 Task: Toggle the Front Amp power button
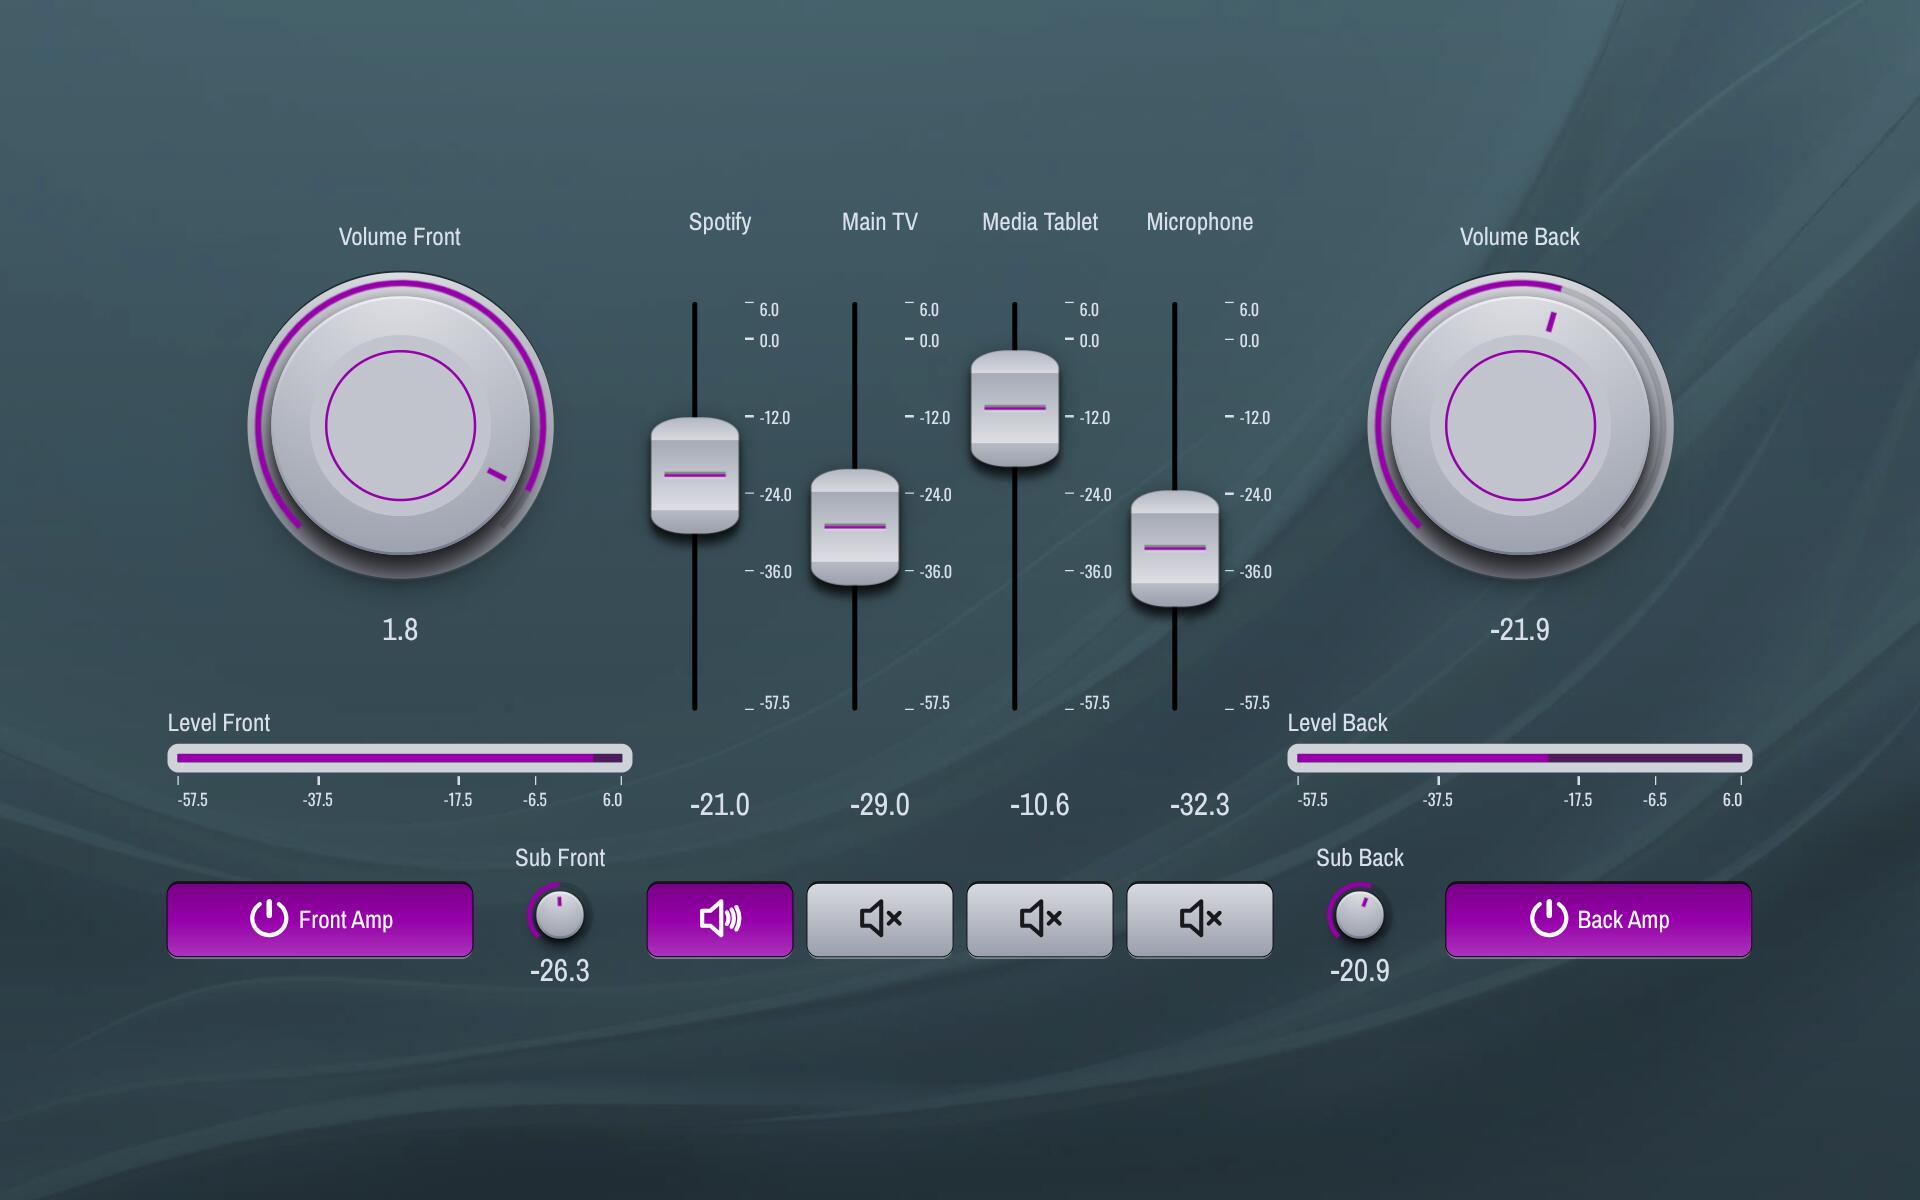tap(320, 919)
